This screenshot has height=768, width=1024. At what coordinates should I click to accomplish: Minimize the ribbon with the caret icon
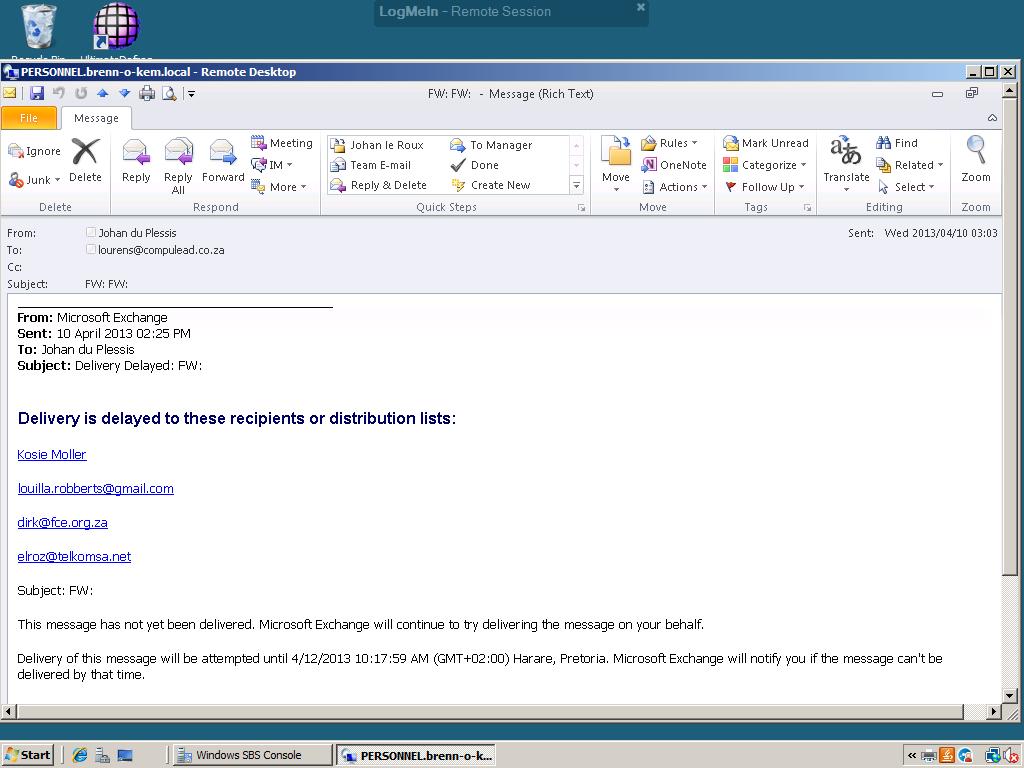pos(992,118)
